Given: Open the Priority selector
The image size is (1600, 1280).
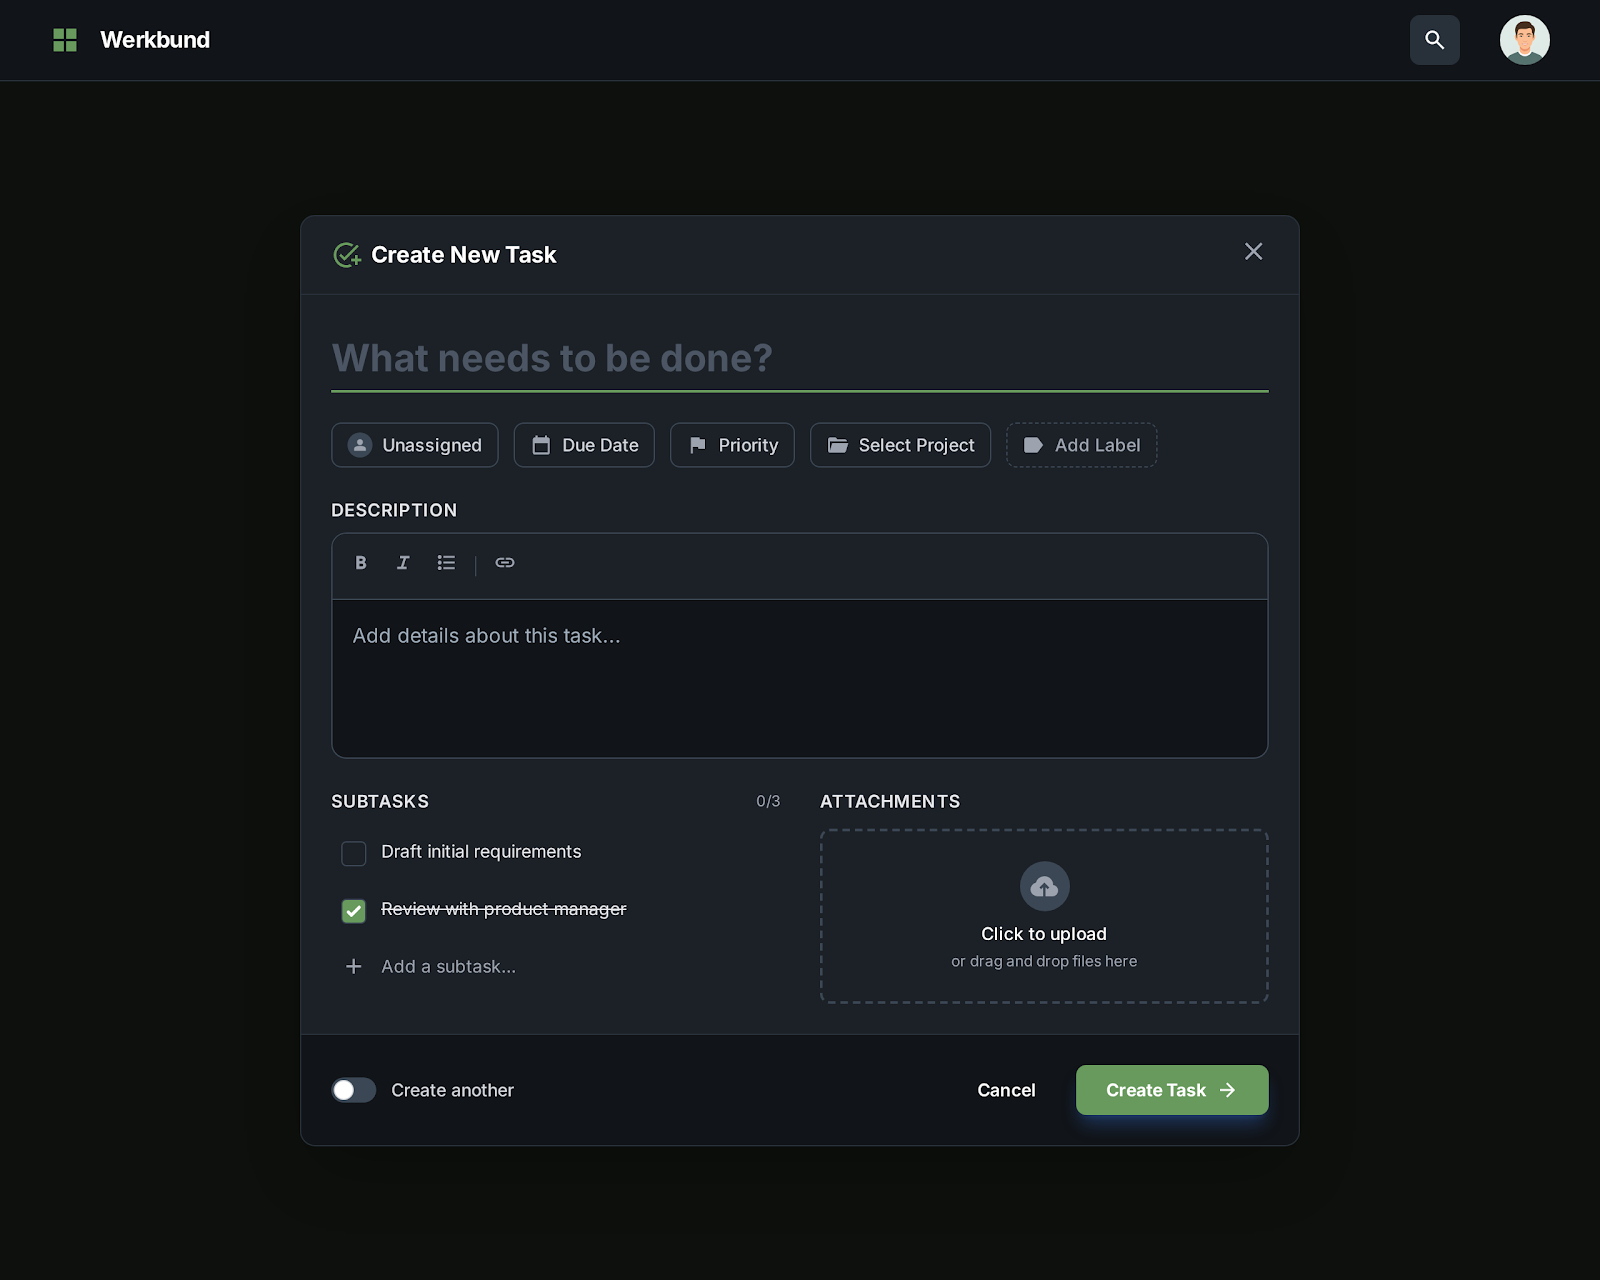Looking at the screenshot, I should 732,445.
